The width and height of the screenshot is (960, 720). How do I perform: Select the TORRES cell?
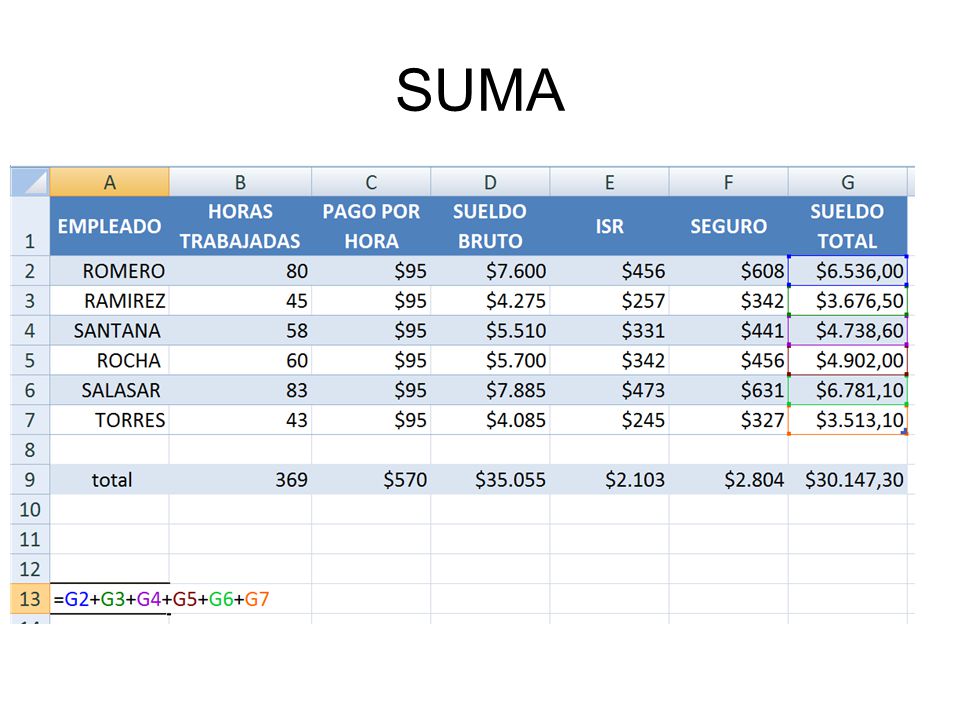coord(110,420)
